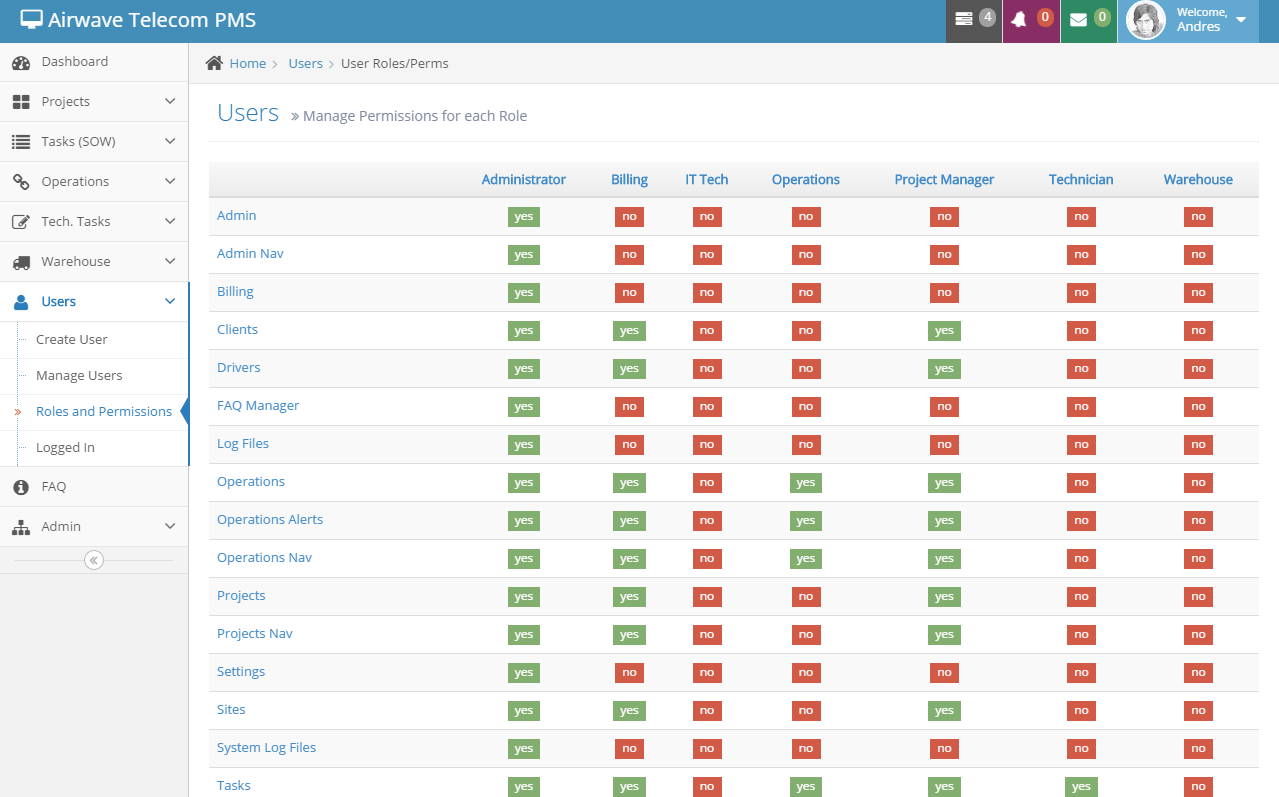Toggle Billing permission for Clients row
This screenshot has width=1279, height=797.
pos(629,331)
